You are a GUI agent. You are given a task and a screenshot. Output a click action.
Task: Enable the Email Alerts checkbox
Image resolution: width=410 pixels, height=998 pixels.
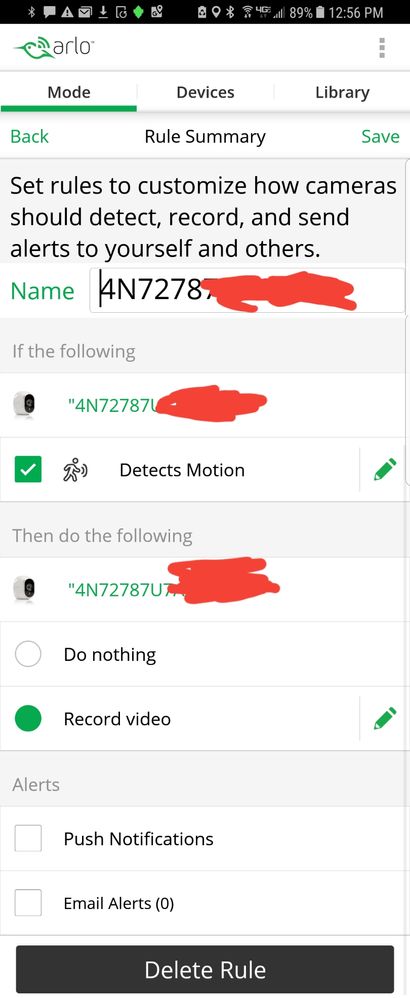point(28,903)
